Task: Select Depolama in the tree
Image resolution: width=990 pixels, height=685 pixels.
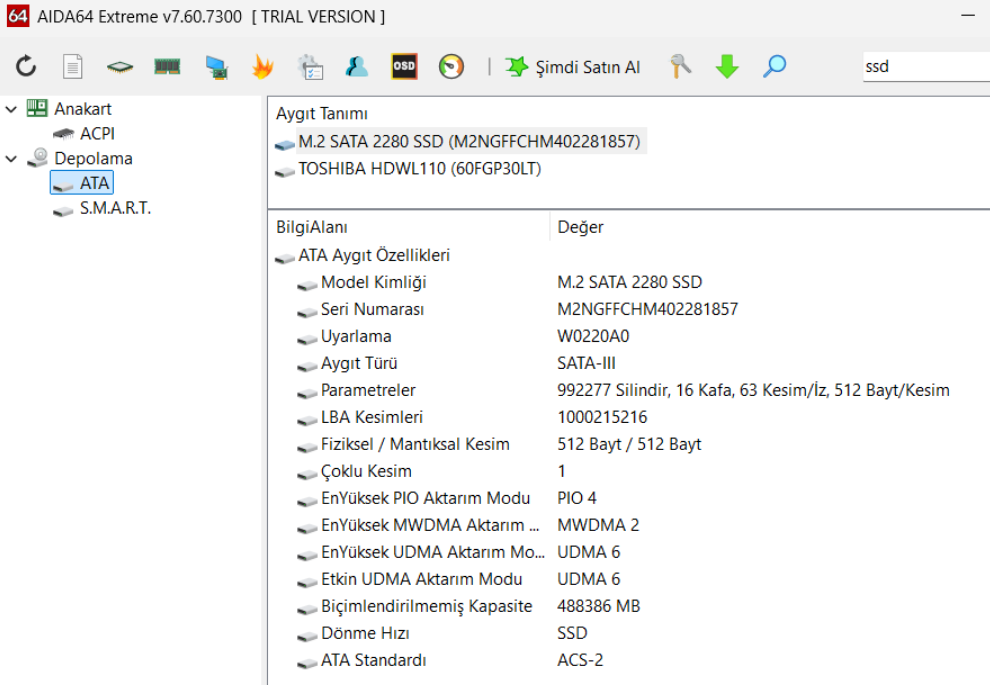Action: click(x=93, y=158)
